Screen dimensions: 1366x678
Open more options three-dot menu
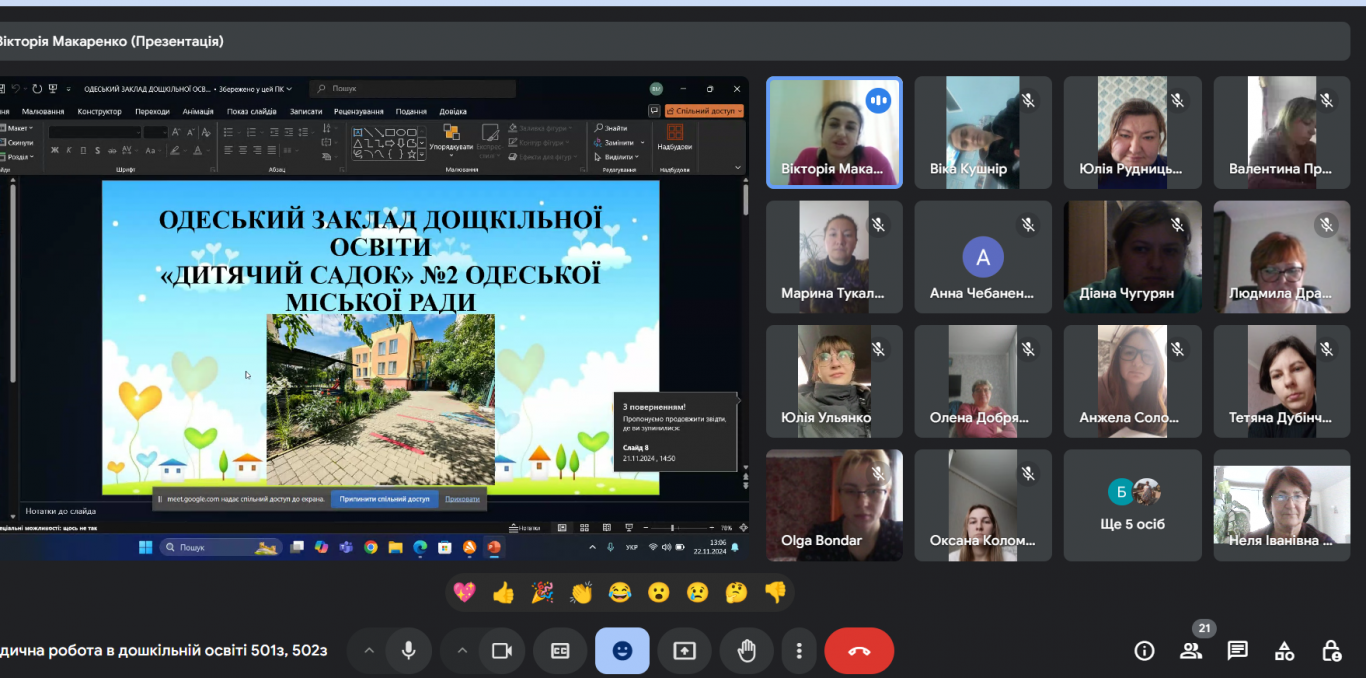pyautogui.click(x=798, y=651)
